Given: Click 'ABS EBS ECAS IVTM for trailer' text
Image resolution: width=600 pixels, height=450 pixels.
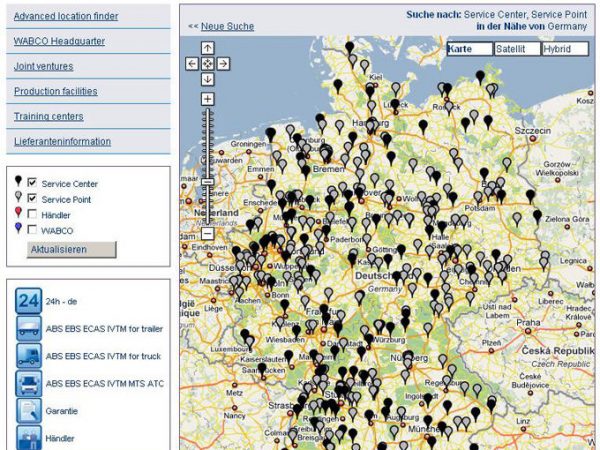Looking at the screenshot, I should [104, 329].
